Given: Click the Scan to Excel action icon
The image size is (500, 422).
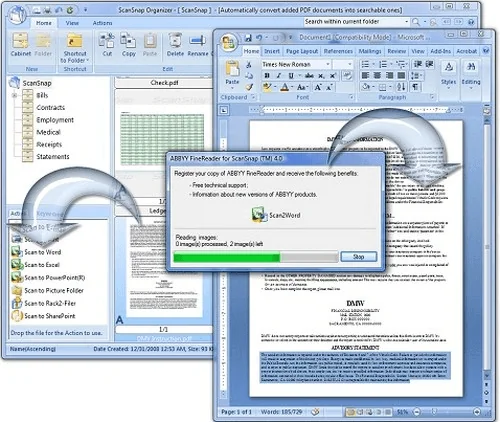Looking at the screenshot, I should (x=16, y=264).
